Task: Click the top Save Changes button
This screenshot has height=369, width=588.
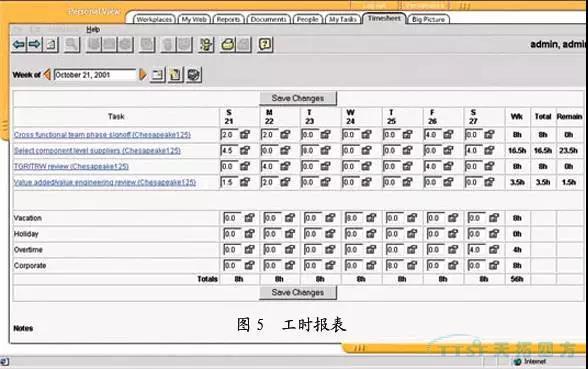Action: click(x=298, y=98)
